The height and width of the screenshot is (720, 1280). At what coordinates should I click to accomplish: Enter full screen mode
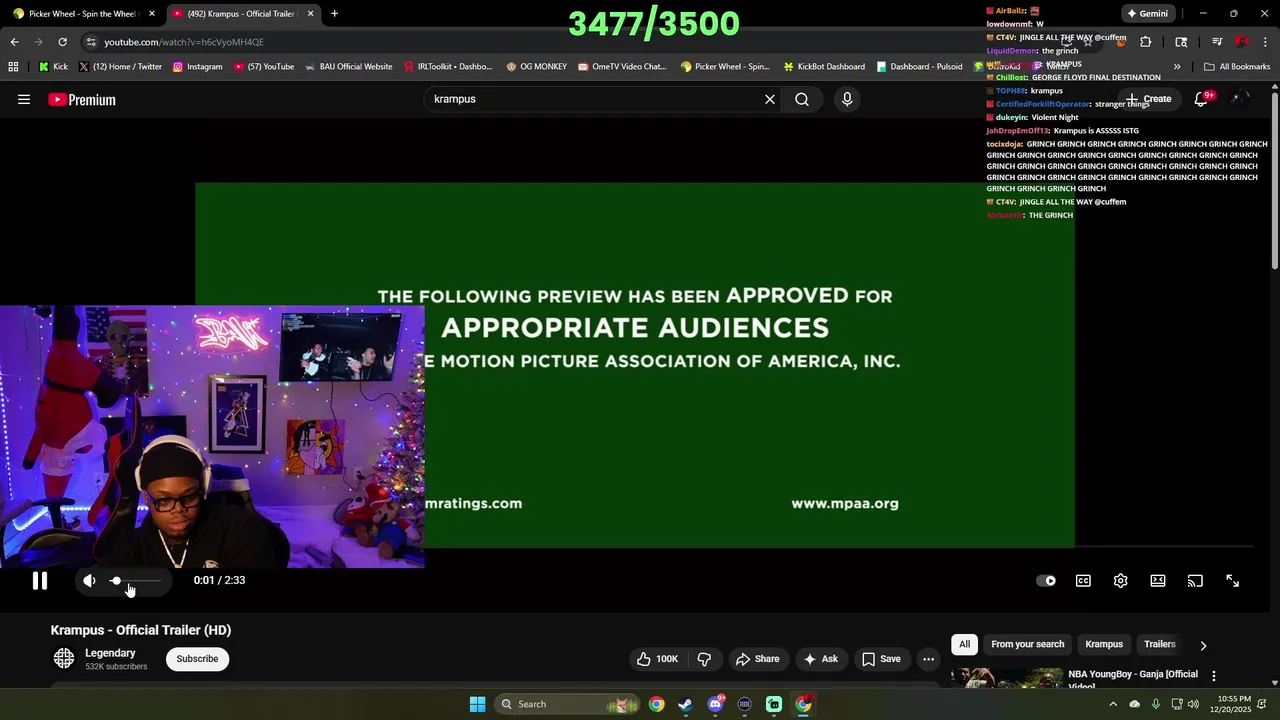[x=1232, y=581]
